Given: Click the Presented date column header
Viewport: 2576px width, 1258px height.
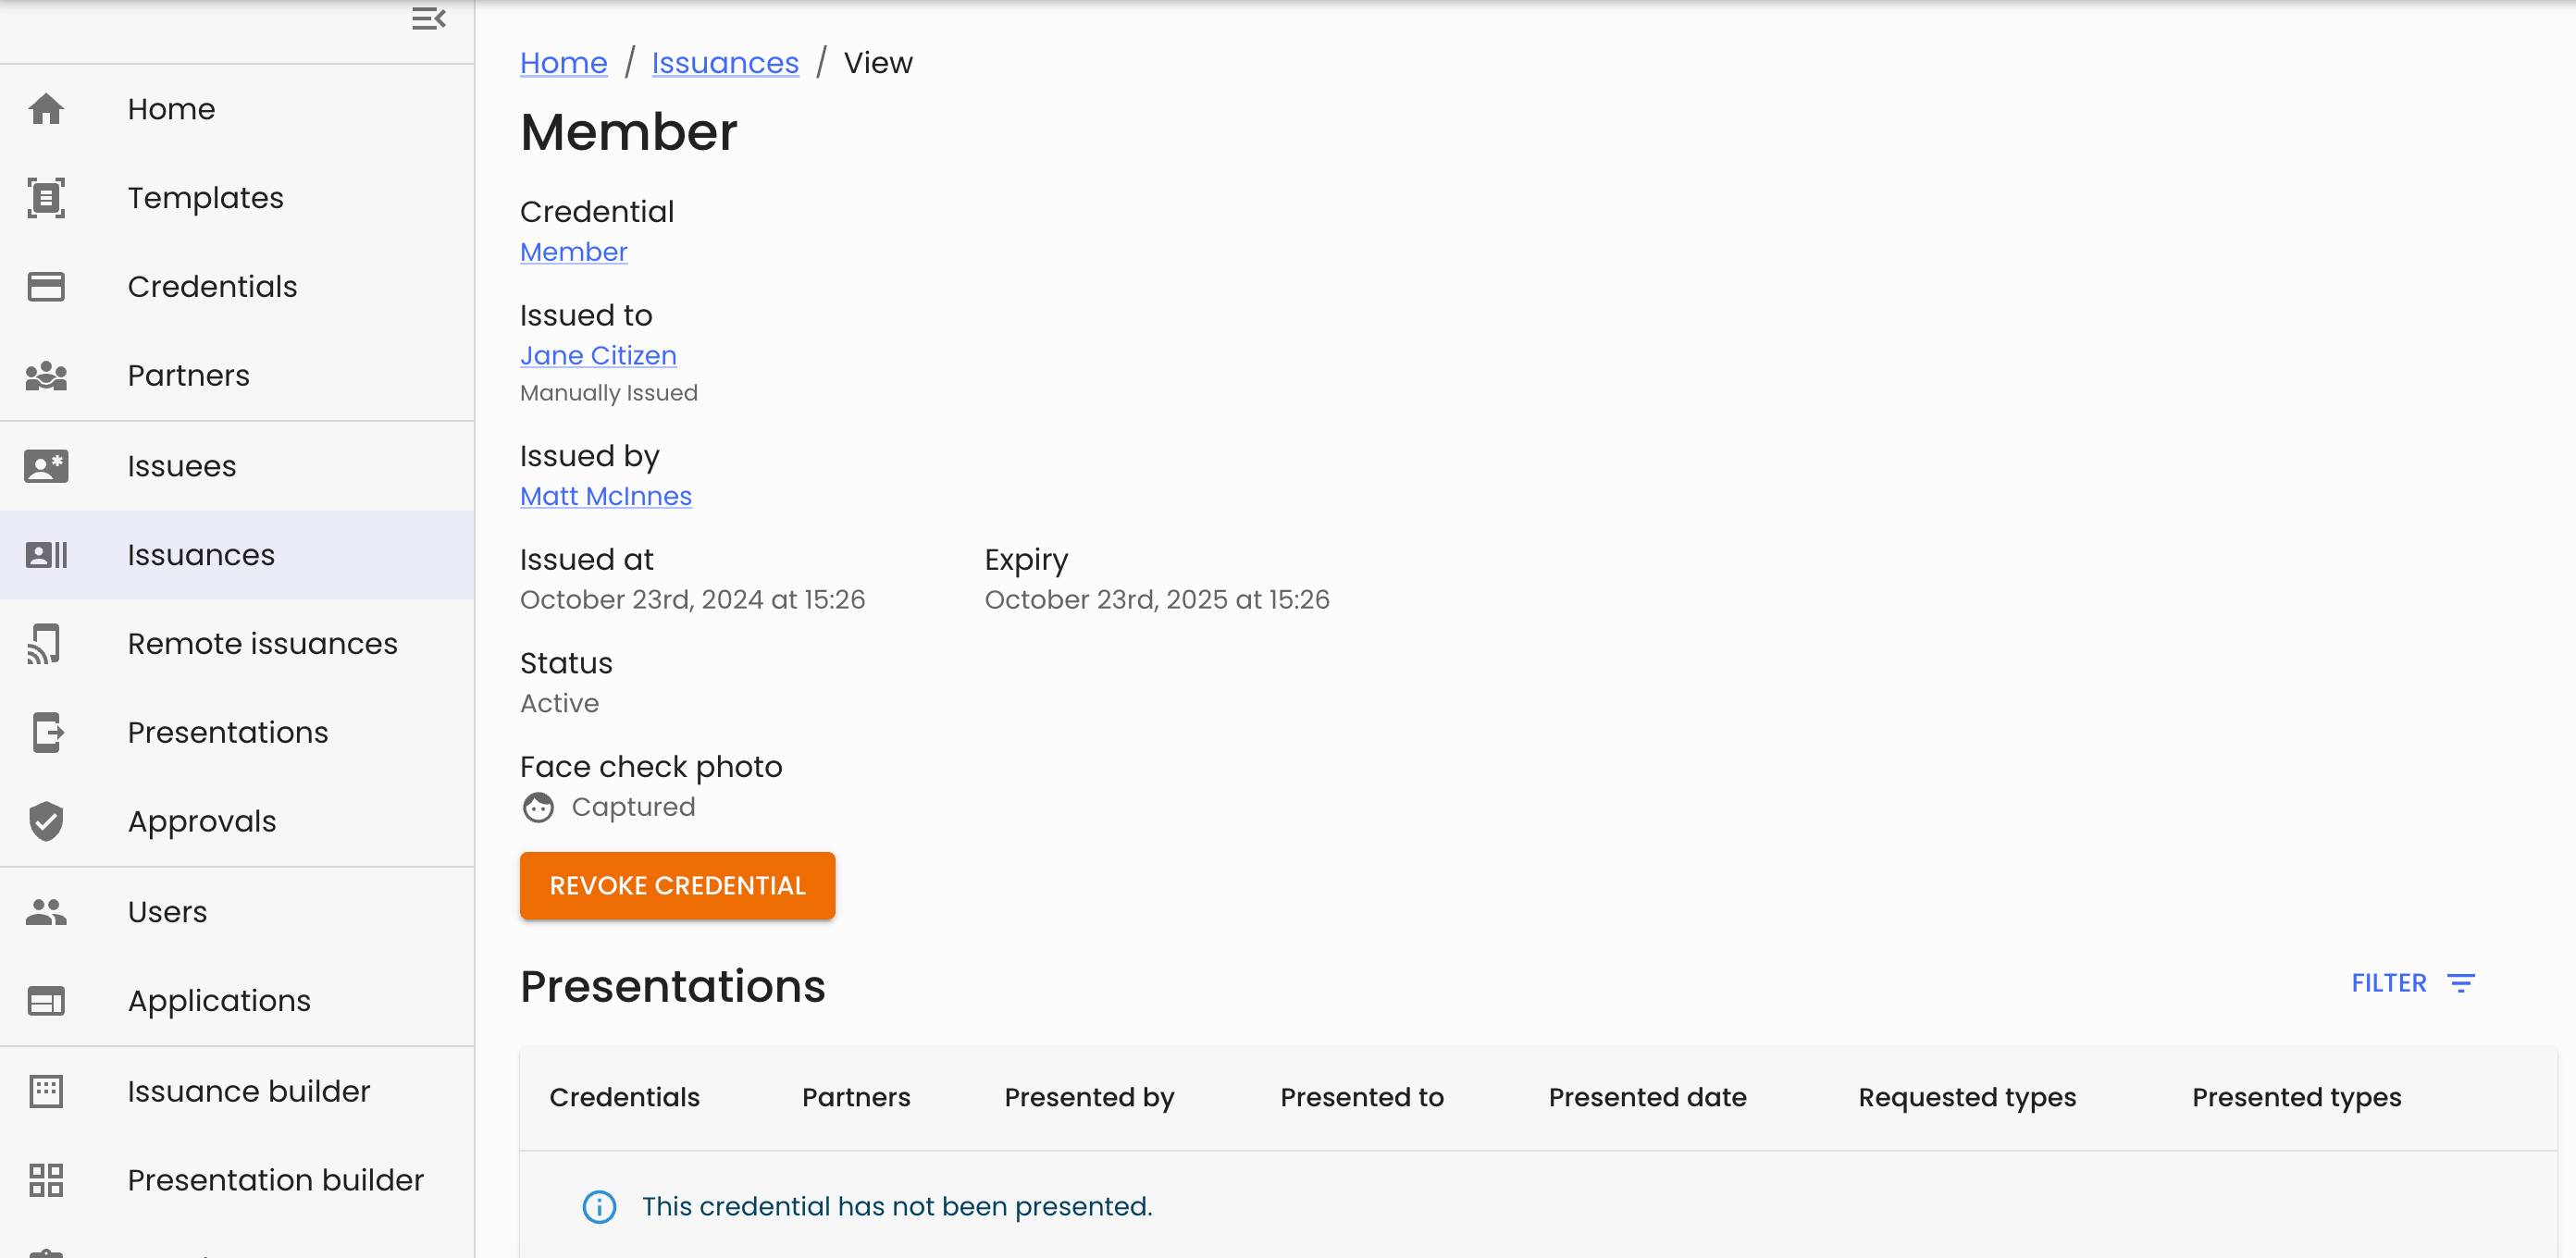Looking at the screenshot, I should pyautogui.click(x=1647, y=1097).
